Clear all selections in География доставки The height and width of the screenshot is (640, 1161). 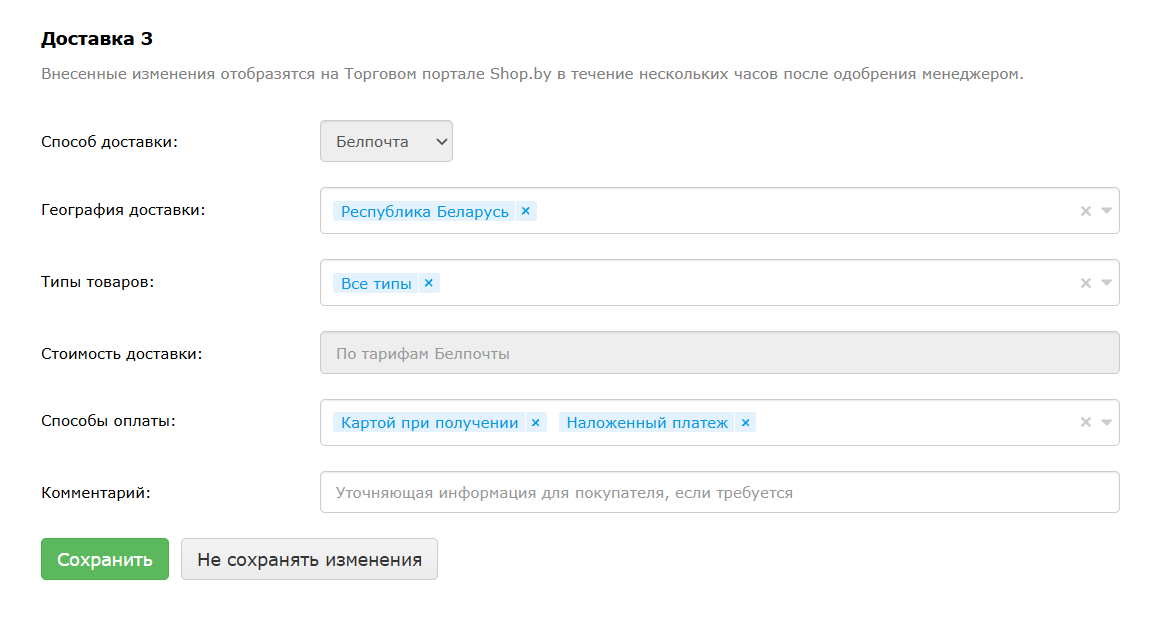[x=1085, y=211]
